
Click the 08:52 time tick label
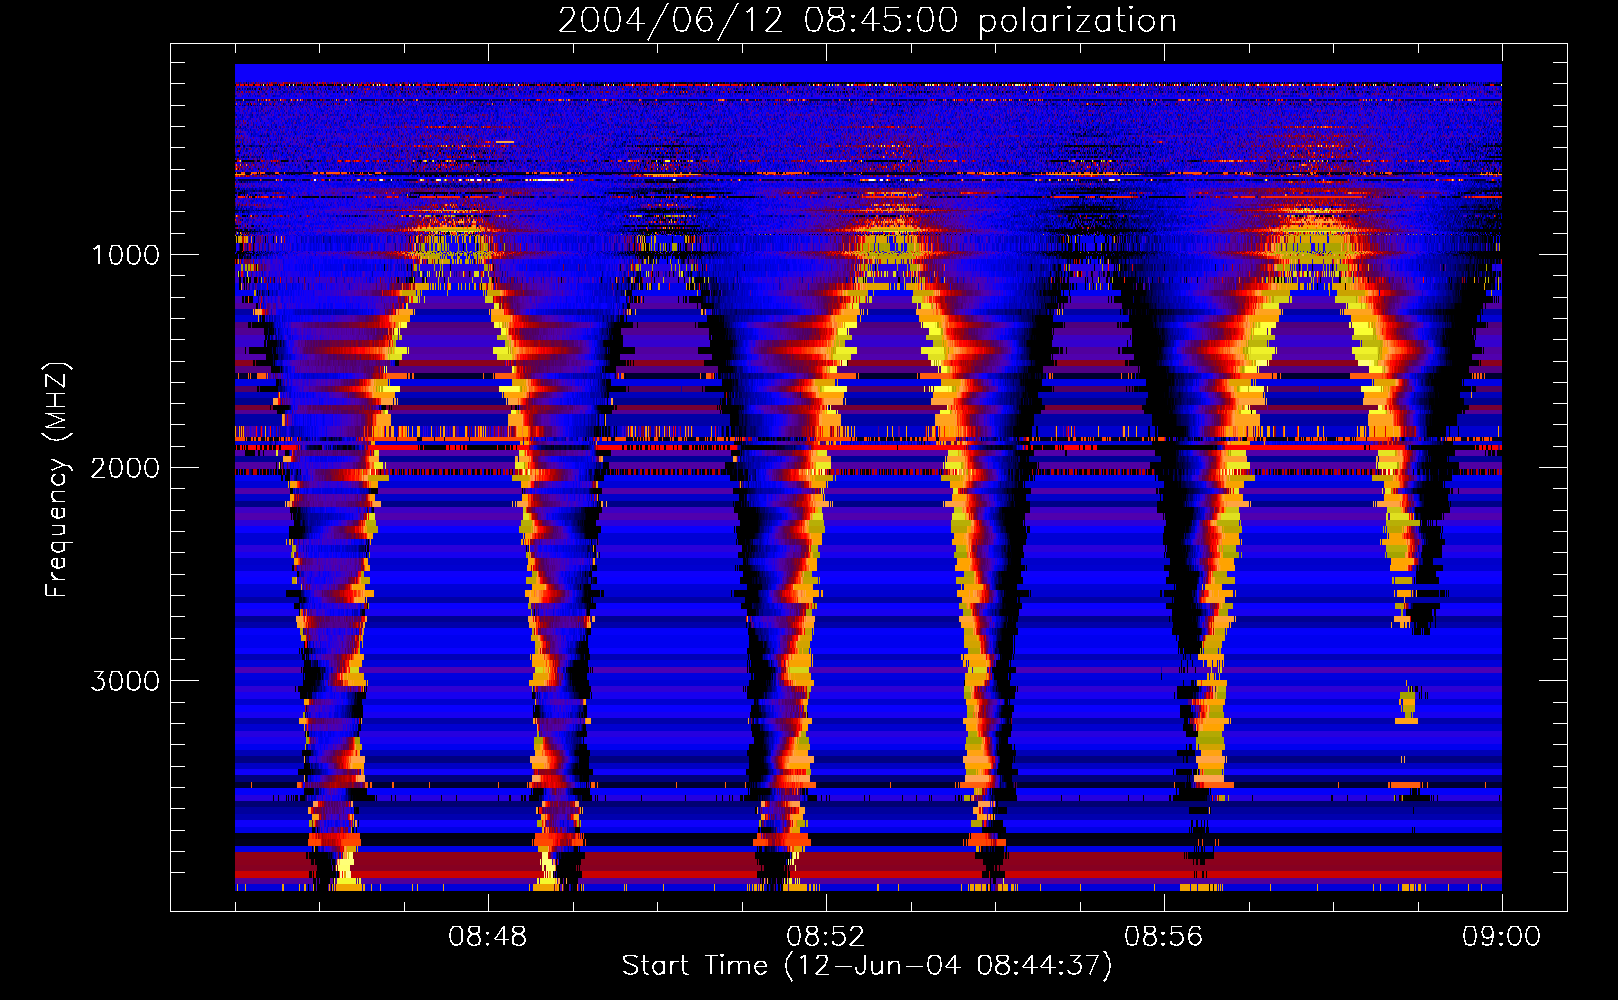click(826, 937)
